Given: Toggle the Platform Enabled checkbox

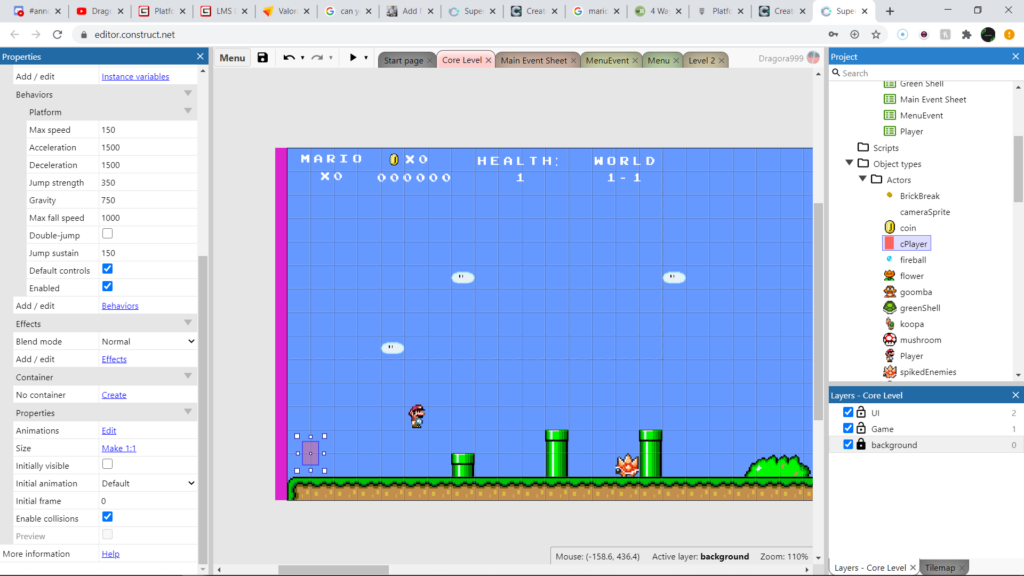Looking at the screenshot, I should (107, 287).
